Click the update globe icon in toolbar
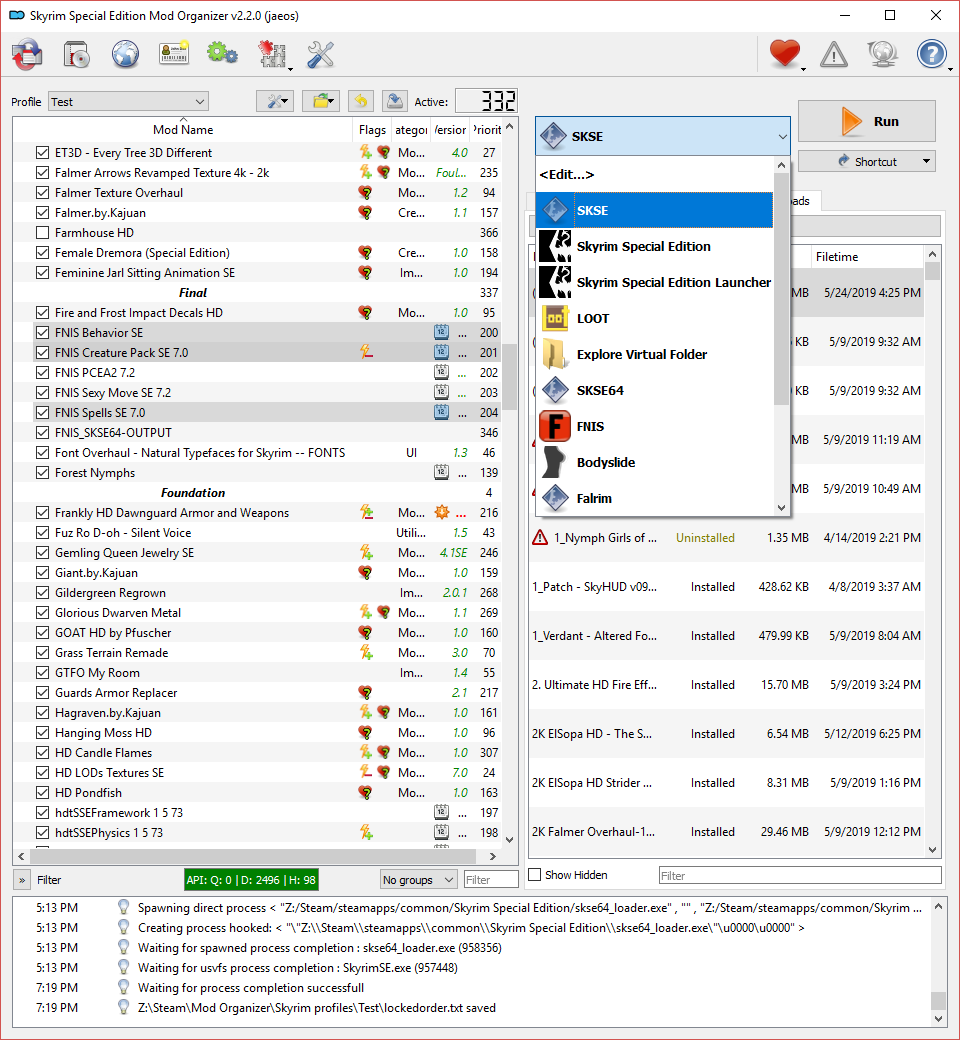 pyautogui.click(x=882, y=54)
